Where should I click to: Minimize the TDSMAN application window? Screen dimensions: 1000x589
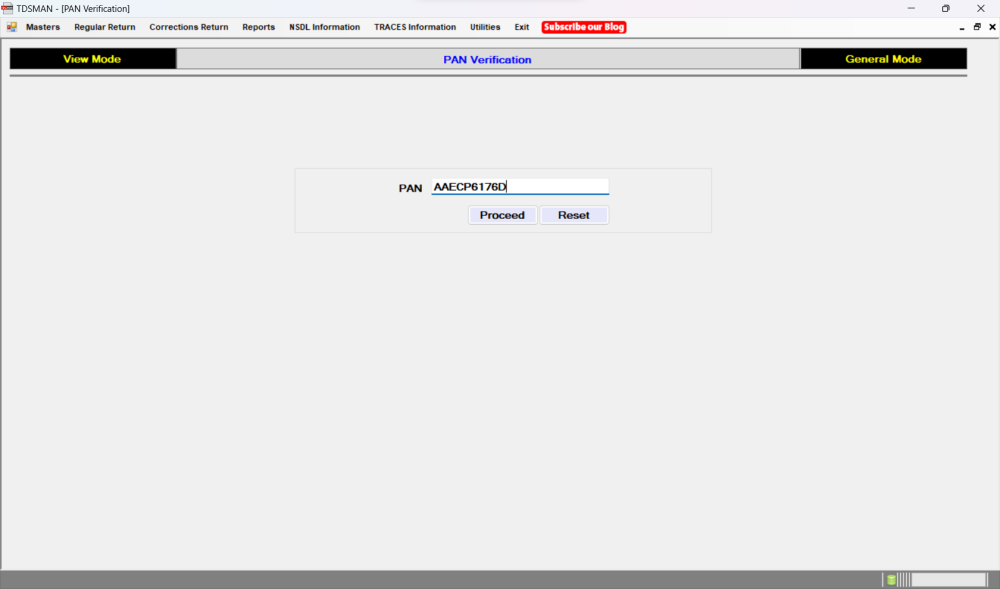911,8
